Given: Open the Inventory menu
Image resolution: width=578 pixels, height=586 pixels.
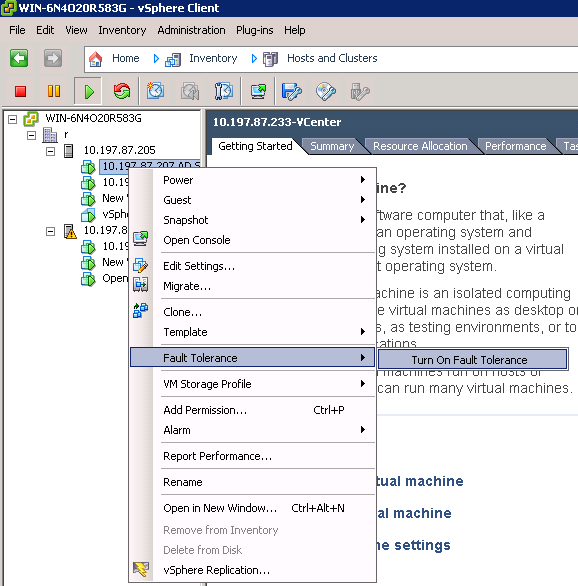Looking at the screenshot, I should (122, 30).
